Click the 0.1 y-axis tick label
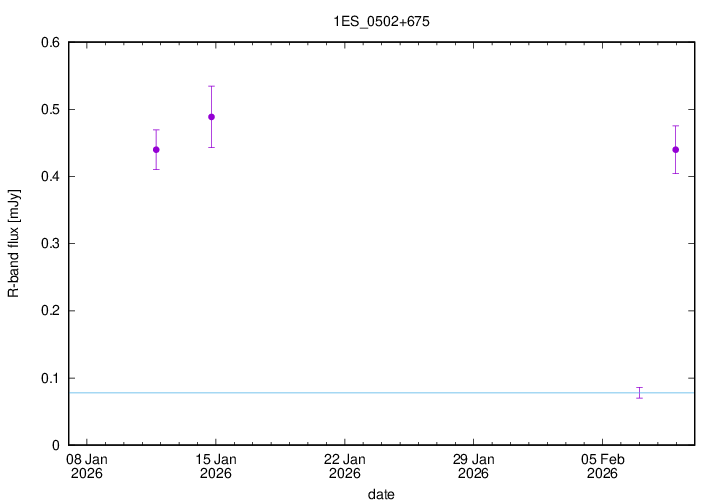Image resolution: width=720 pixels, height=504 pixels. tap(50, 378)
